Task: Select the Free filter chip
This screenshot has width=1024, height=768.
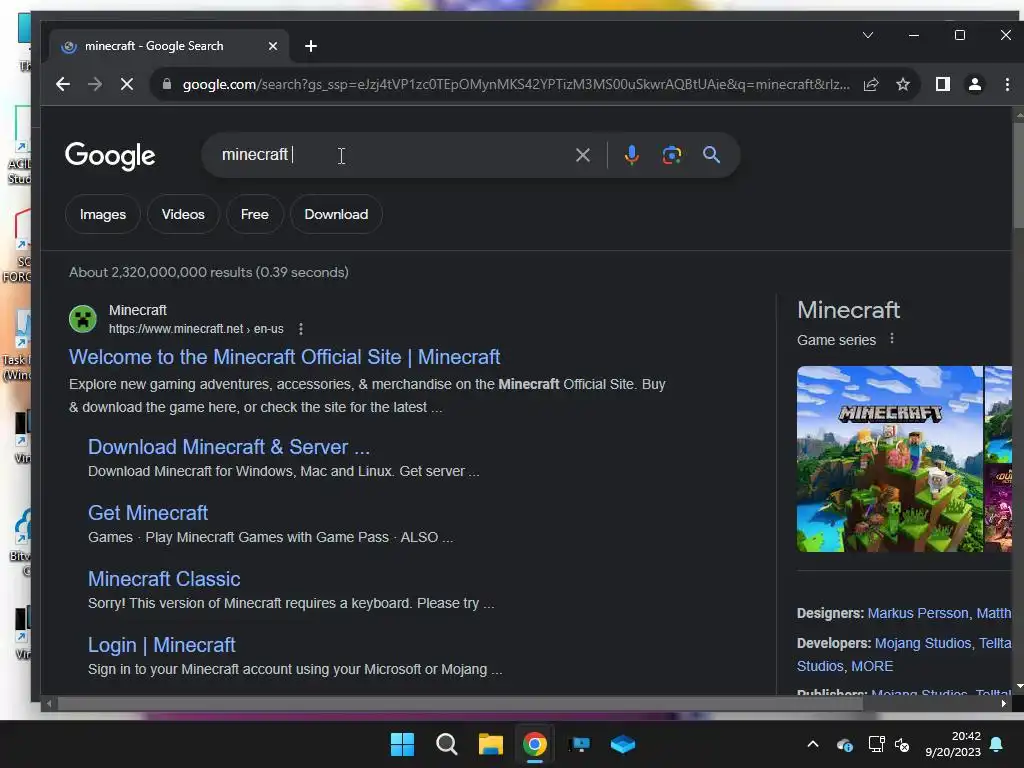Action: pyautogui.click(x=255, y=214)
